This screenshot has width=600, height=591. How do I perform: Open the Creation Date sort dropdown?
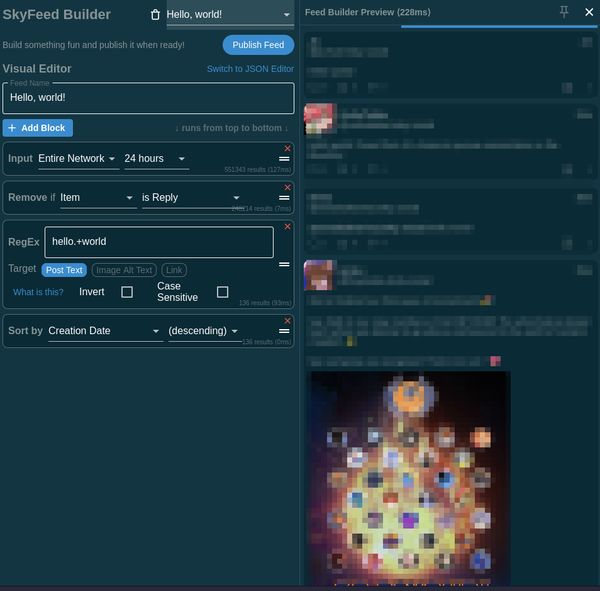point(104,331)
